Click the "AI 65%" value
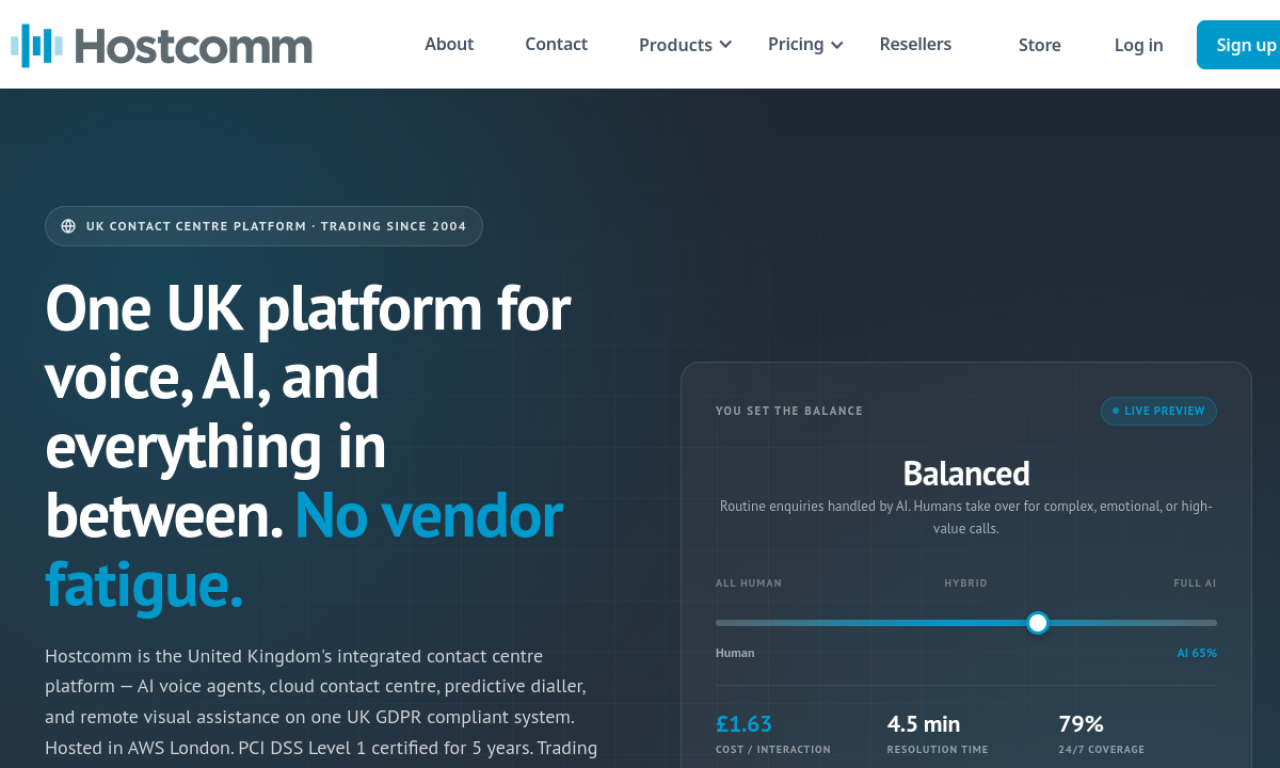The width and height of the screenshot is (1280, 768). click(x=1197, y=653)
